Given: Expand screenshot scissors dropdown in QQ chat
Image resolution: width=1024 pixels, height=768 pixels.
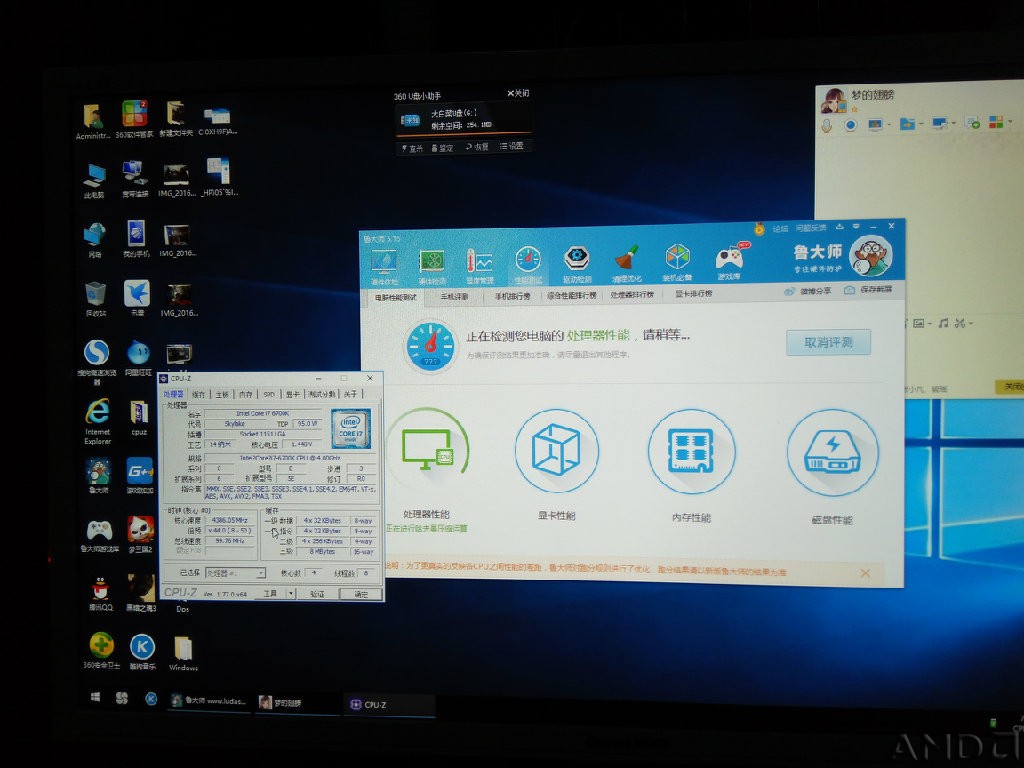Looking at the screenshot, I should click(972, 323).
